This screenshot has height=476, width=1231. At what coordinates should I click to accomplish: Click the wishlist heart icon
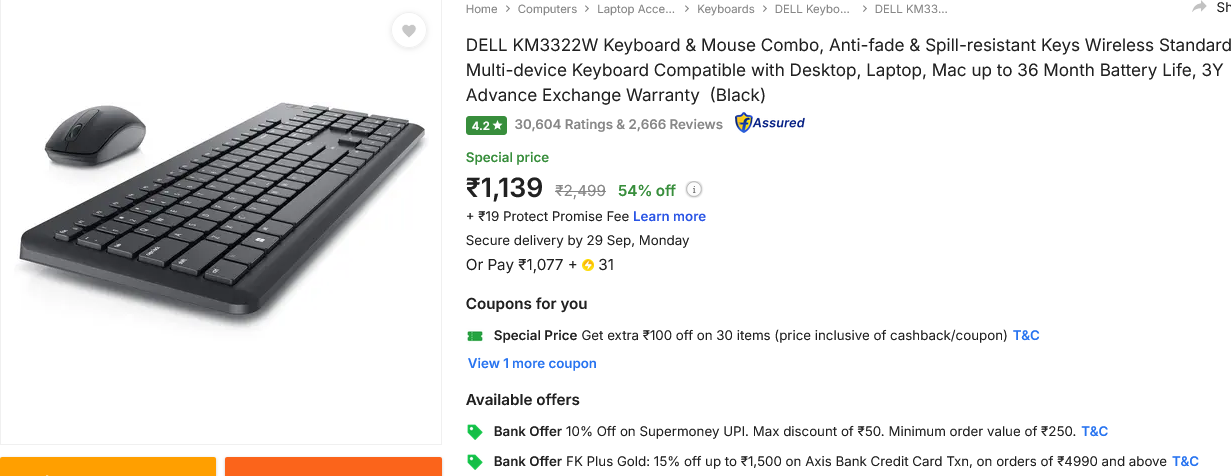(408, 31)
